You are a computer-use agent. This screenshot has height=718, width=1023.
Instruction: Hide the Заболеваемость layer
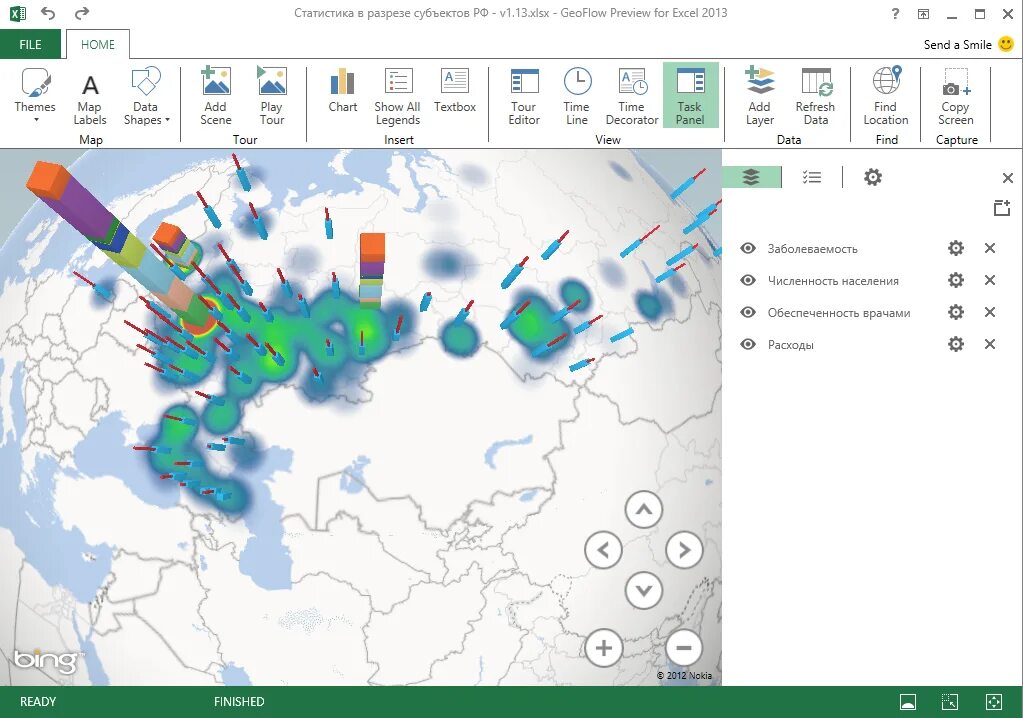point(748,248)
